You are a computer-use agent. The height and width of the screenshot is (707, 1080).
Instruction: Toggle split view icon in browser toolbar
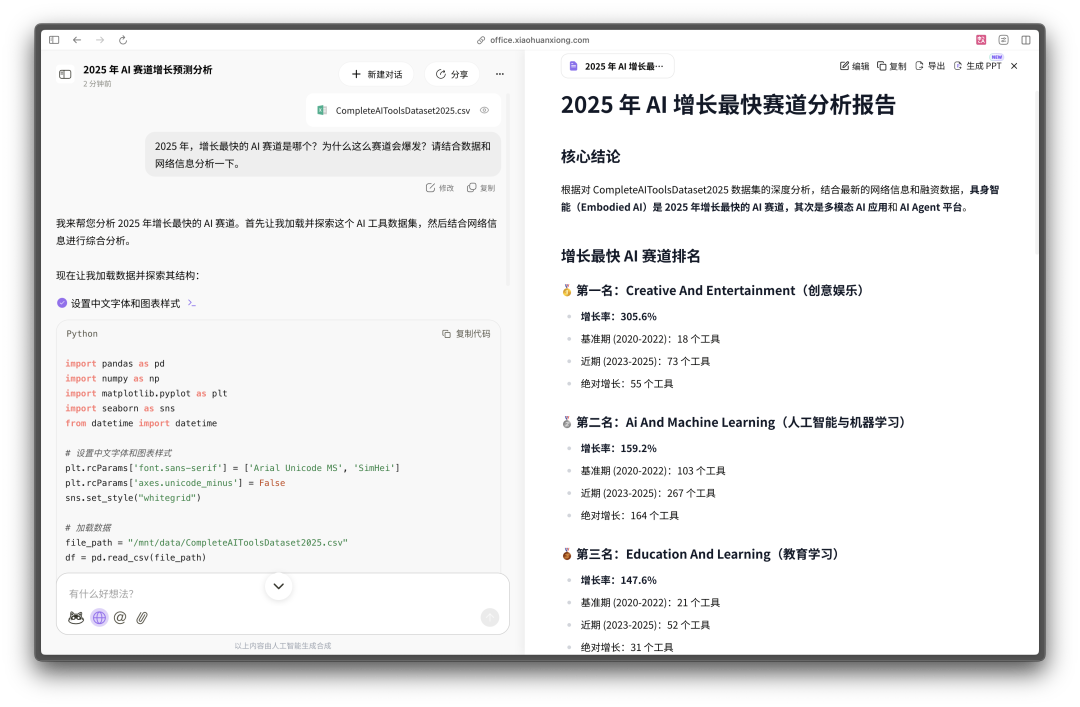pyautogui.click(x=1026, y=40)
